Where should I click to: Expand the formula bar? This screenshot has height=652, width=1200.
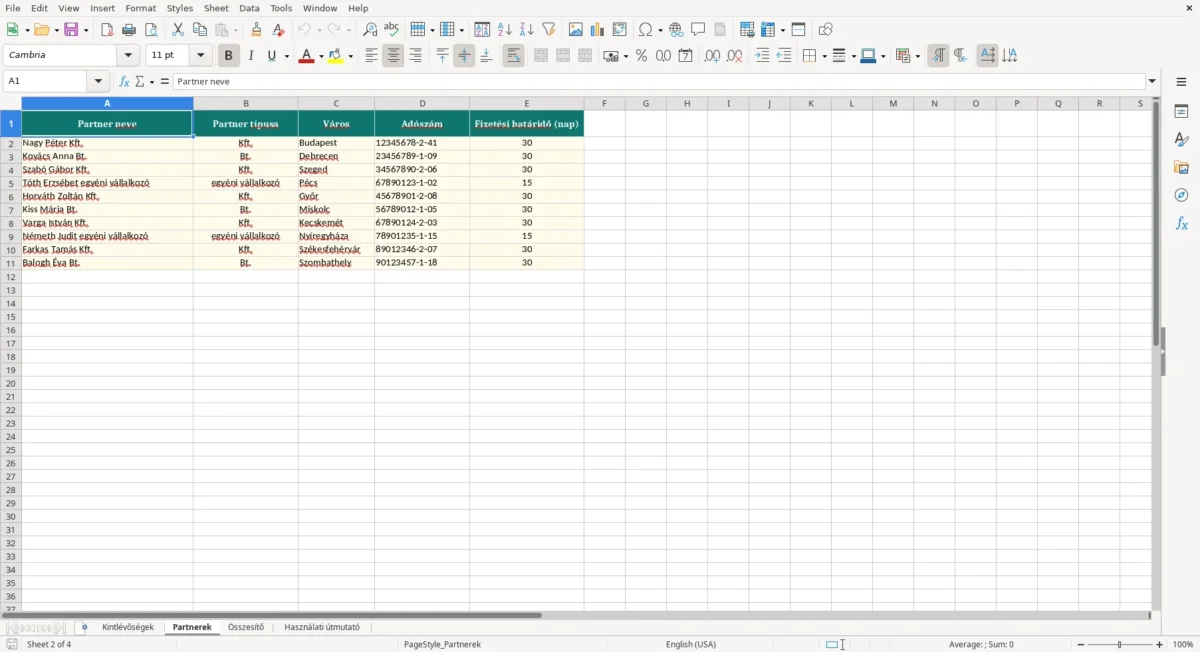[1153, 82]
